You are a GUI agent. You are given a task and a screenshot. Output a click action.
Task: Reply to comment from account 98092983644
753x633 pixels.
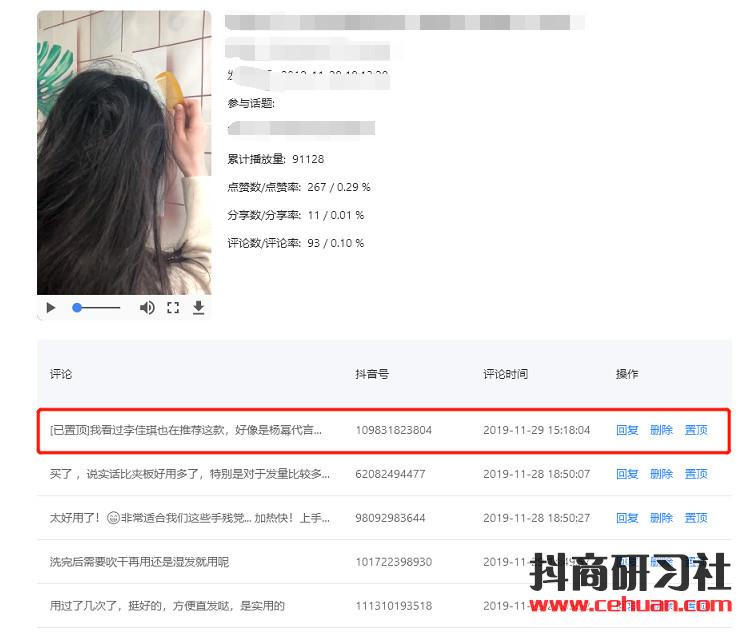point(627,518)
